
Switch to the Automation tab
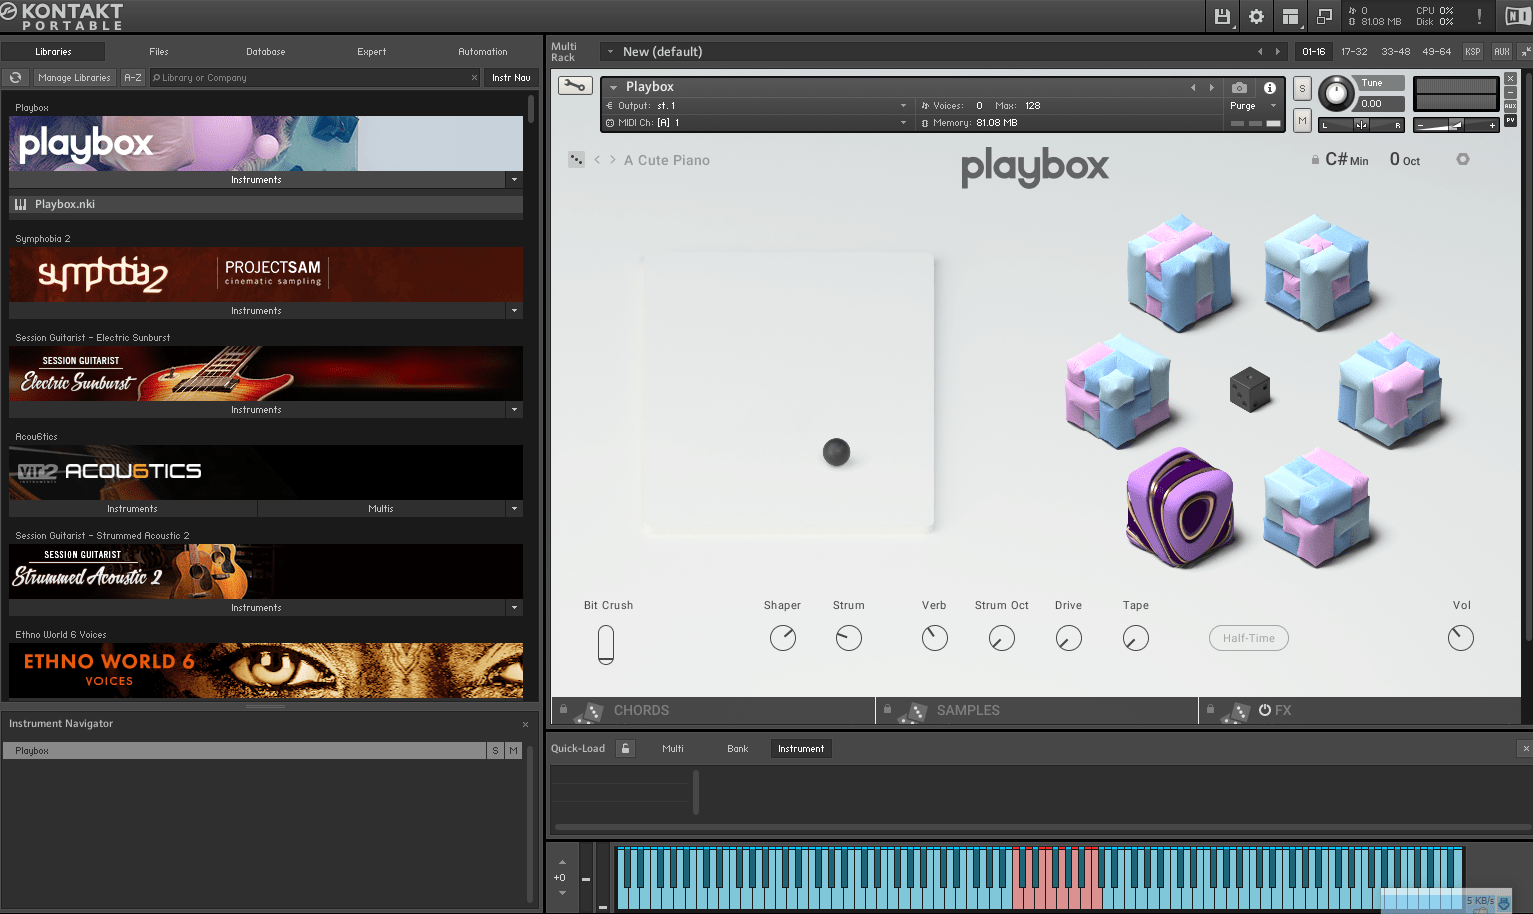tap(483, 51)
